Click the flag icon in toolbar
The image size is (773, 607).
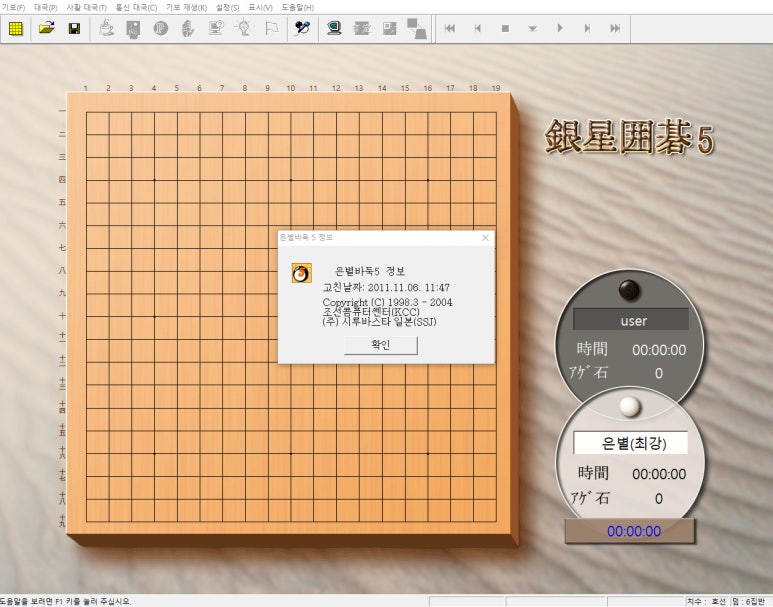pos(272,28)
